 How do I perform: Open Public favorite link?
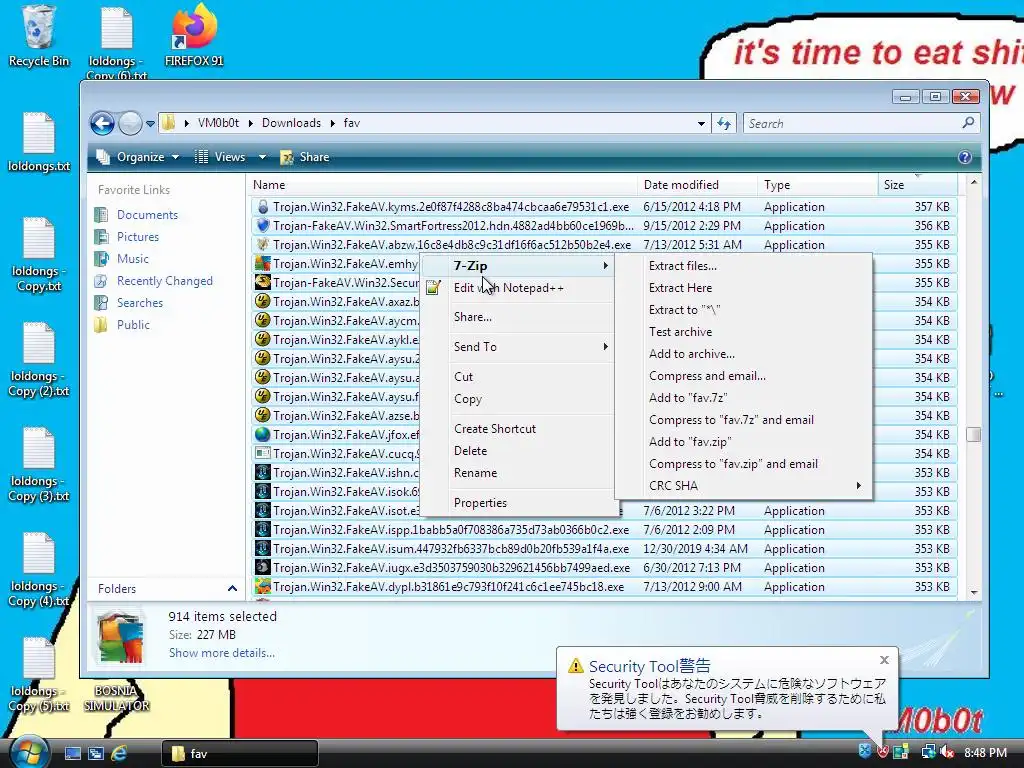click(133, 325)
